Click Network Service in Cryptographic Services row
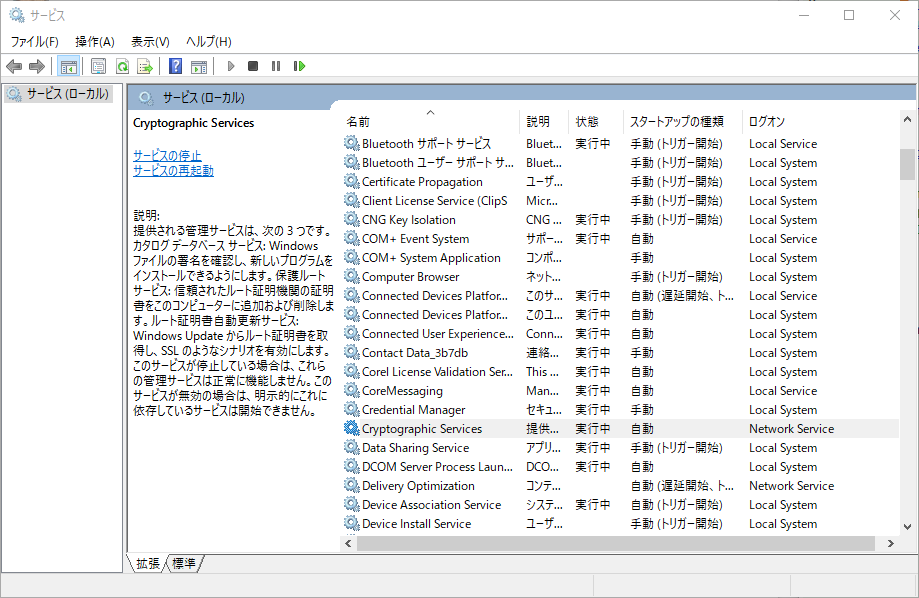919x598 pixels. 791,429
